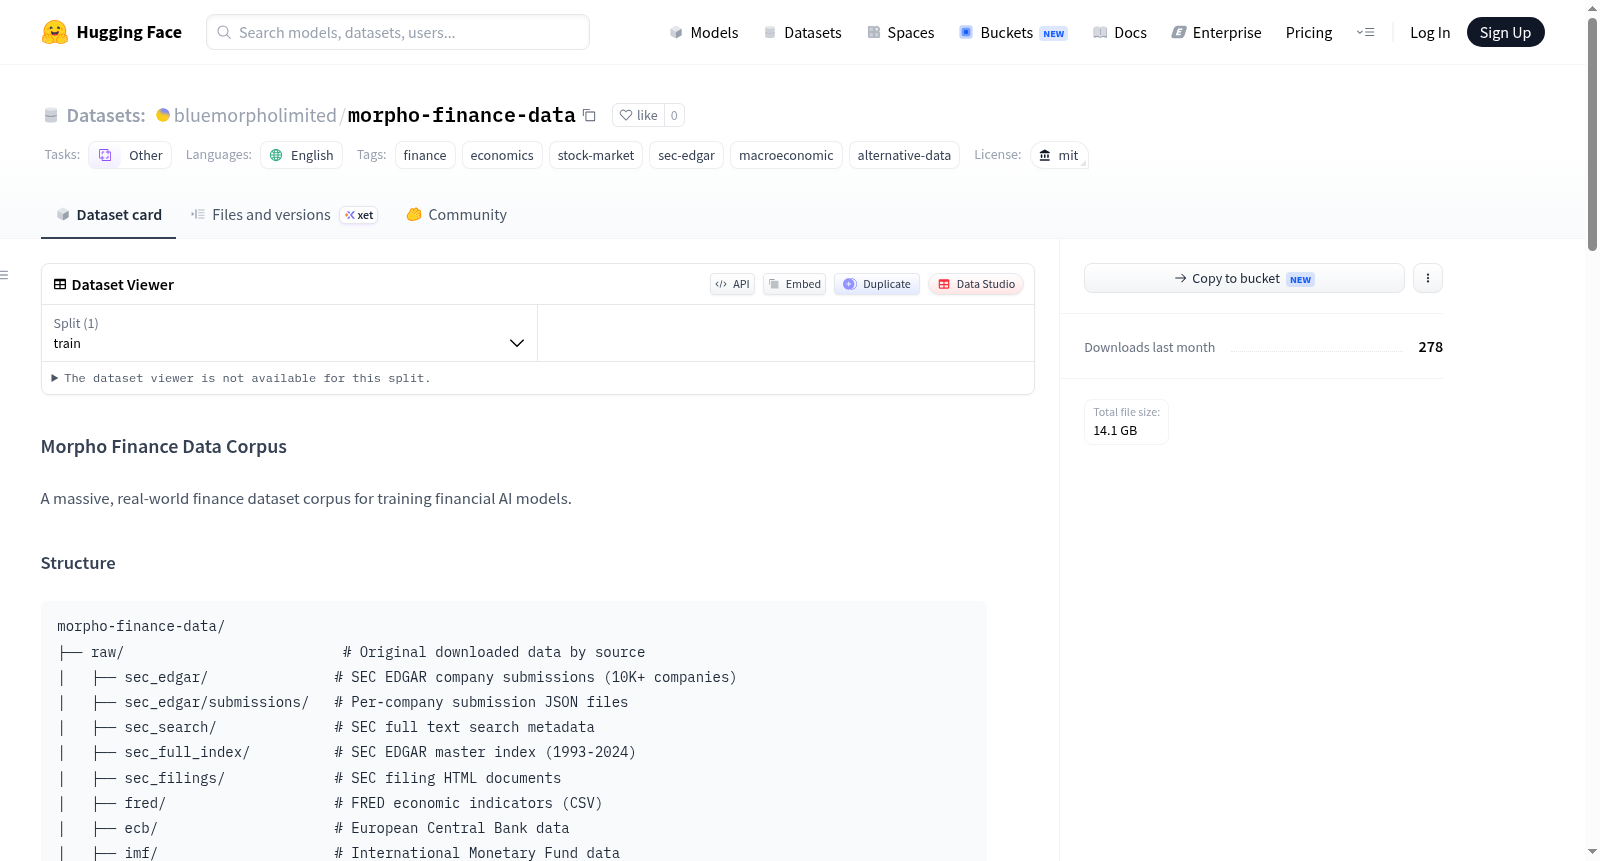Viewport: 1600px width, 861px height.
Task: Open the morpho-finance-data dataset link
Action: [461, 115]
